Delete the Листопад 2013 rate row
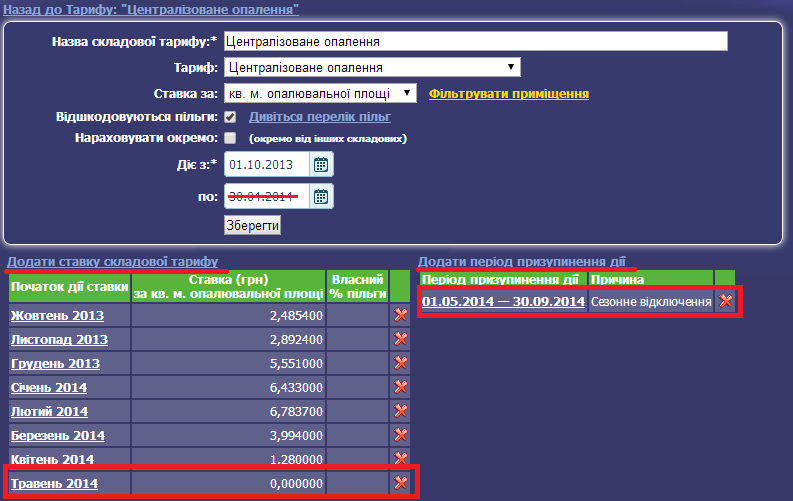793x501 pixels. pos(401,339)
